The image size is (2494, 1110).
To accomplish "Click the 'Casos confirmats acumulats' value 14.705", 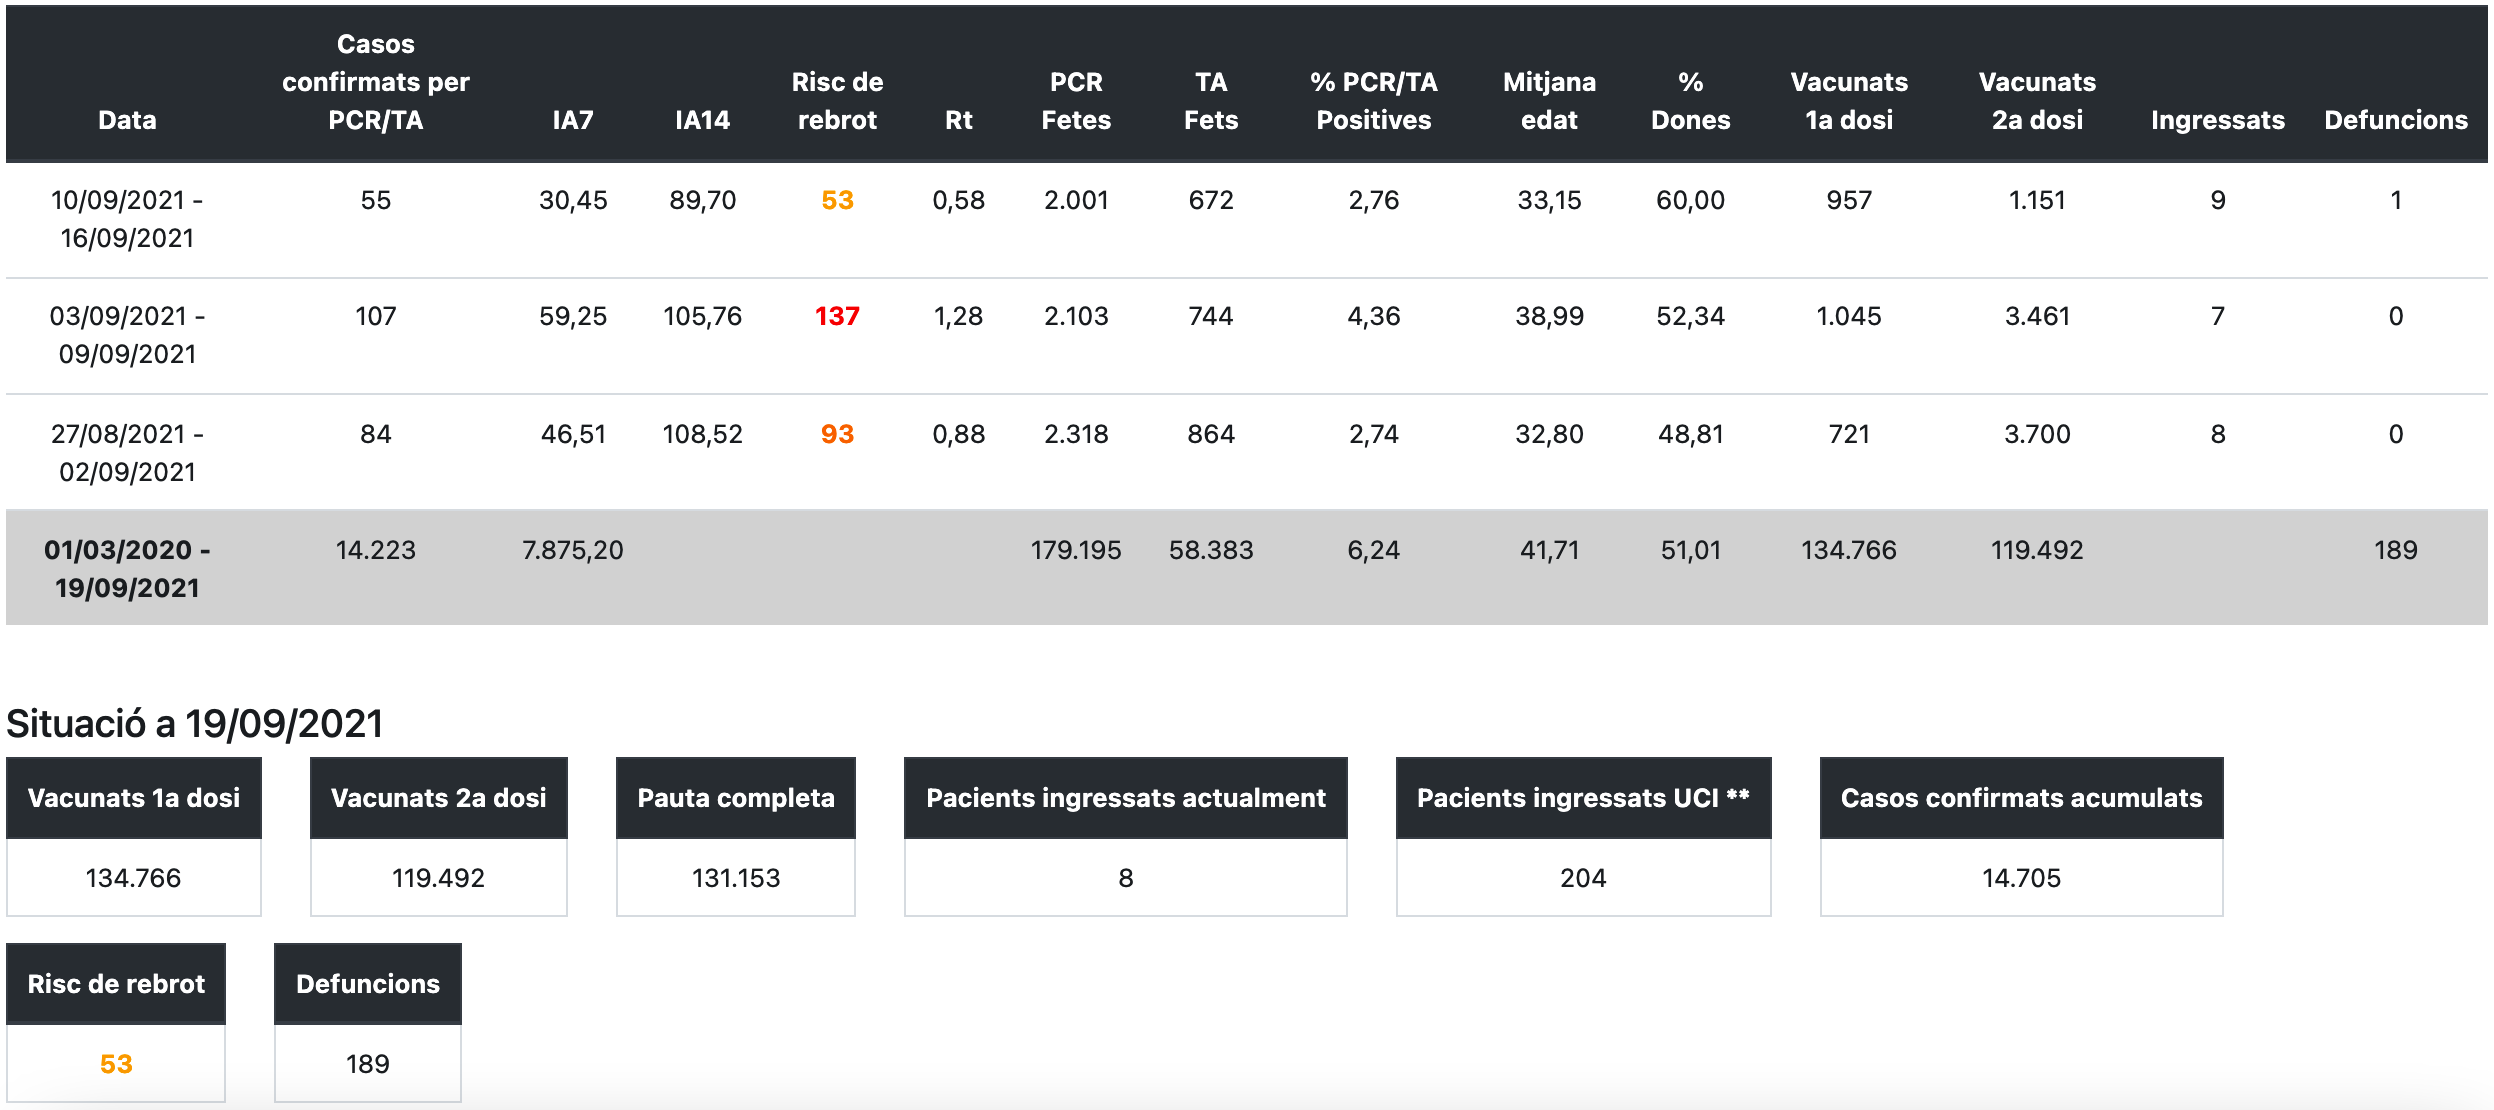I will 2021,878.
